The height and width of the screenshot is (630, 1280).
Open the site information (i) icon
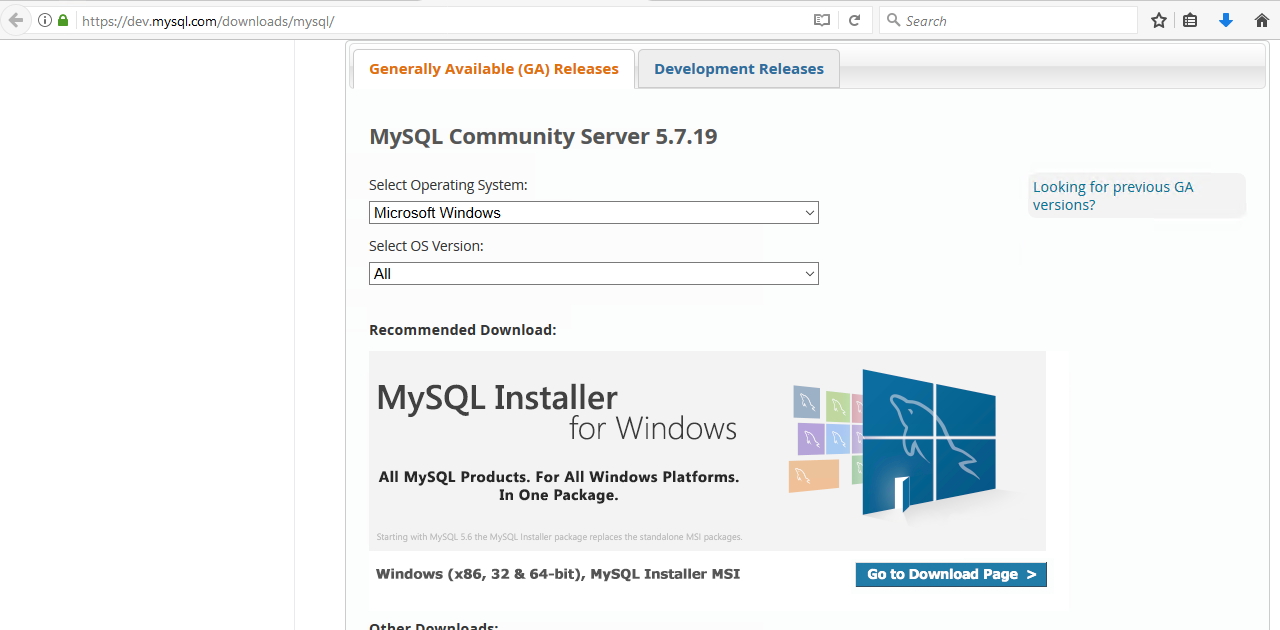tap(45, 20)
